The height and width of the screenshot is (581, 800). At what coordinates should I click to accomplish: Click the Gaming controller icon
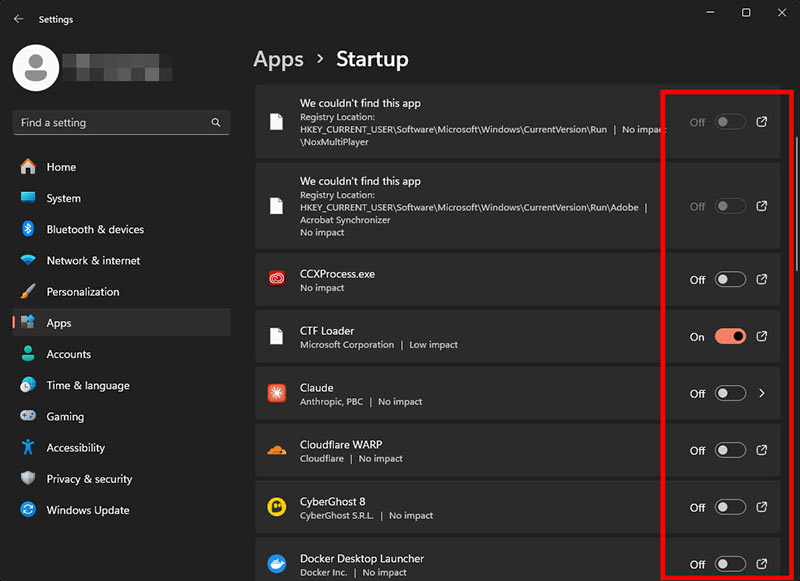click(28, 416)
